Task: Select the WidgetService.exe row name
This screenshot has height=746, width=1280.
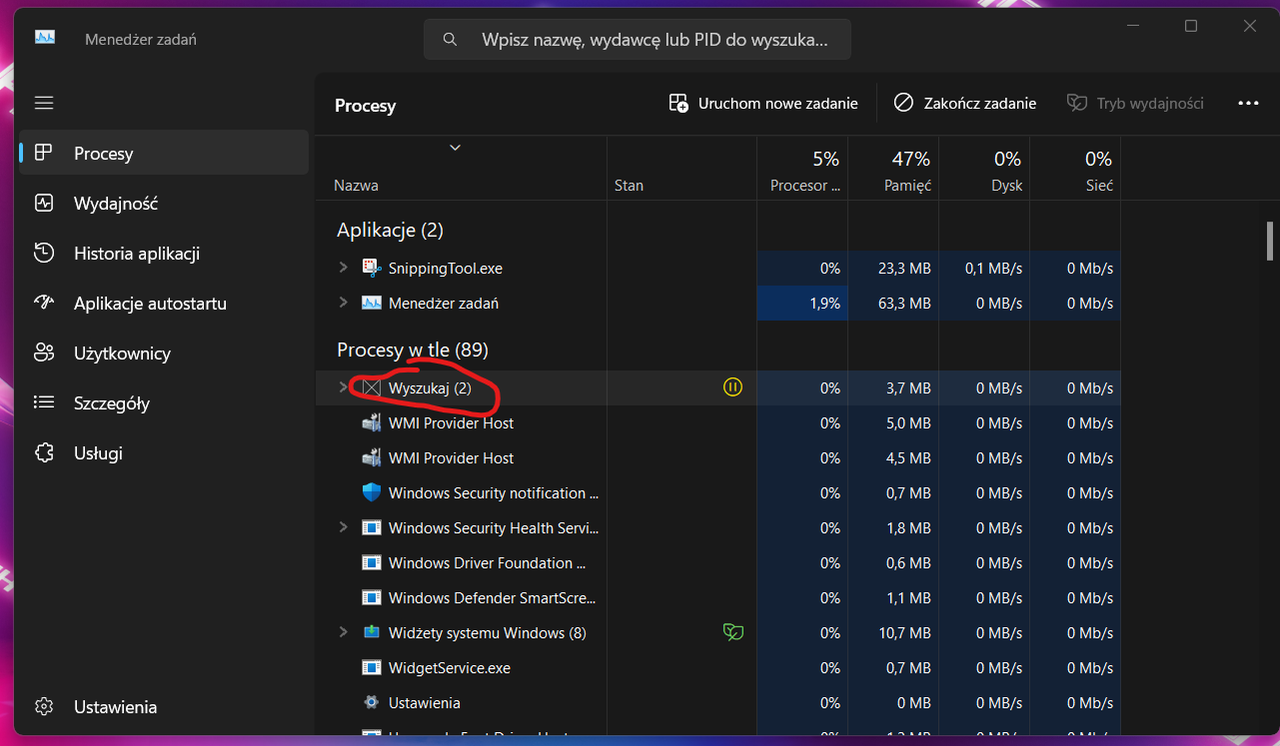Action: click(x=450, y=668)
